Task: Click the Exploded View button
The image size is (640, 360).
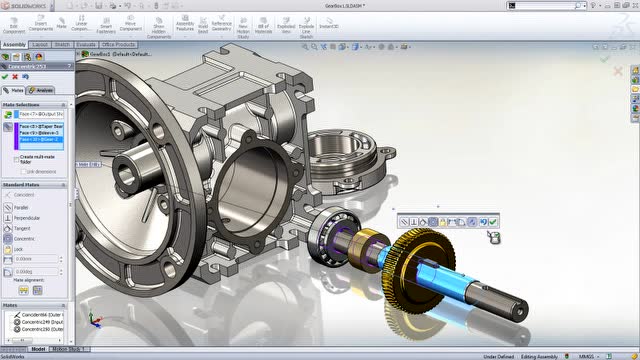Action: (x=286, y=25)
